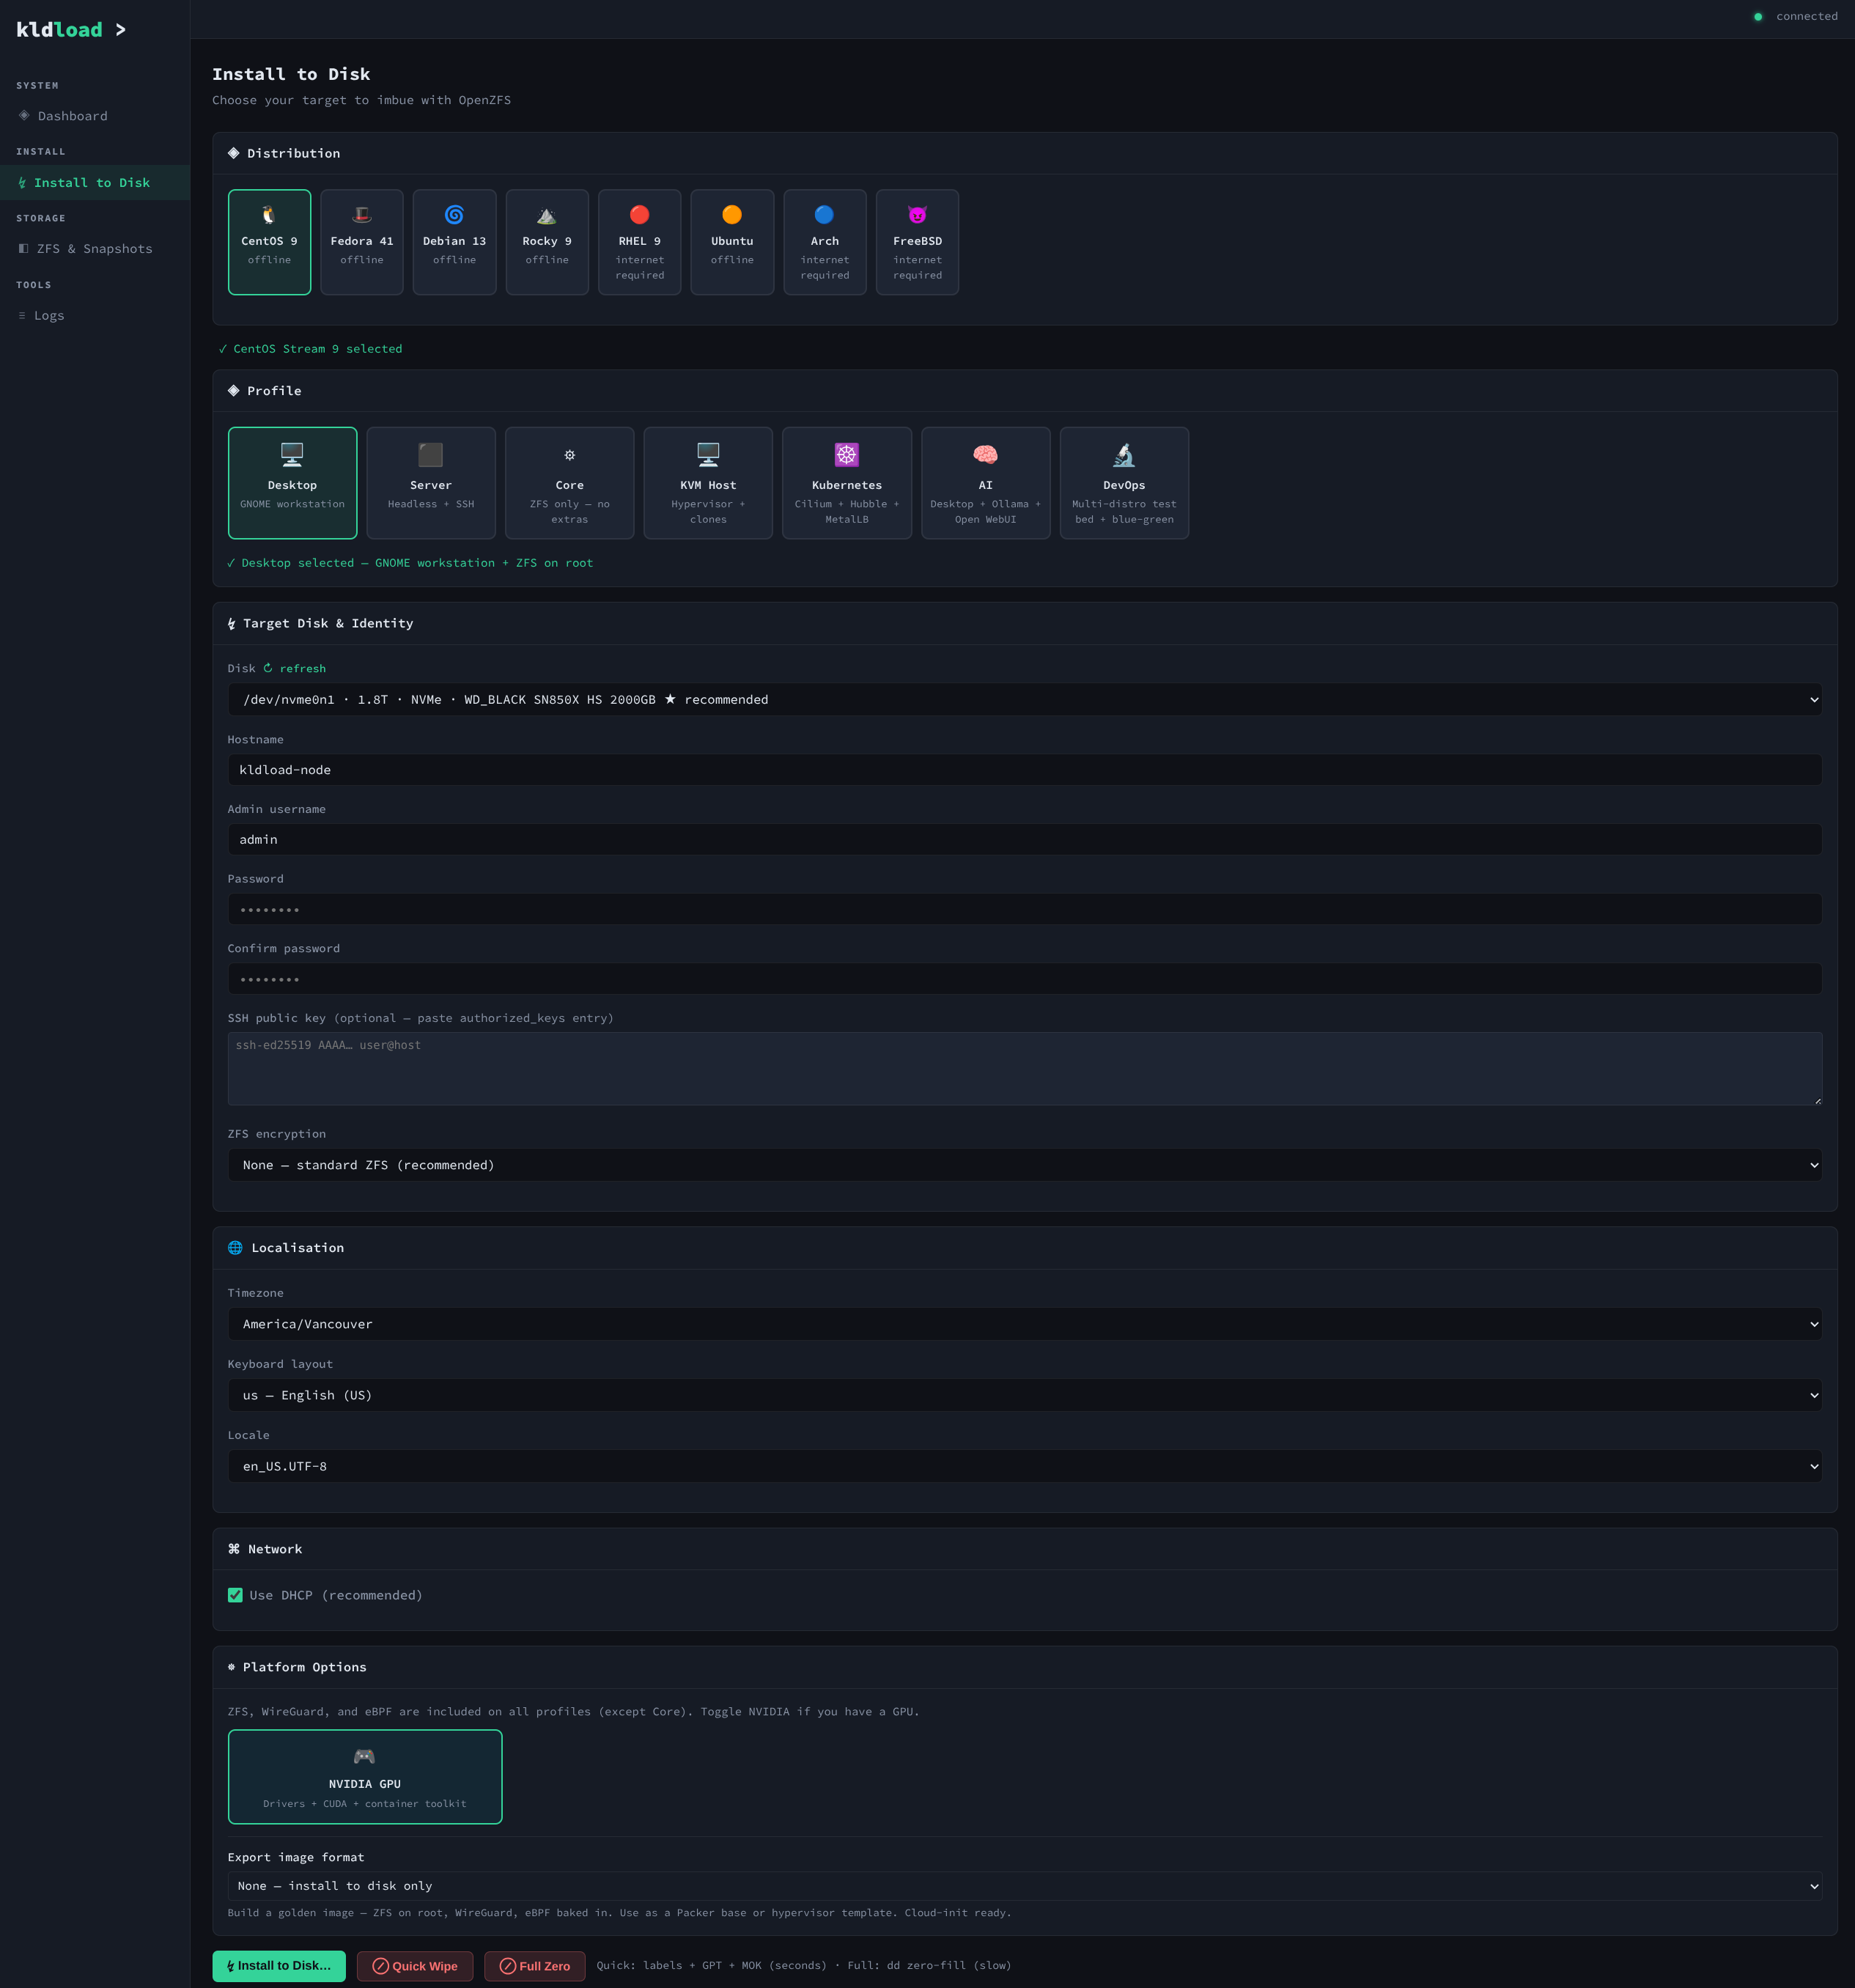1855x1988 pixels.
Task: Select the CentOS 9 penguin icon
Action: 269,215
